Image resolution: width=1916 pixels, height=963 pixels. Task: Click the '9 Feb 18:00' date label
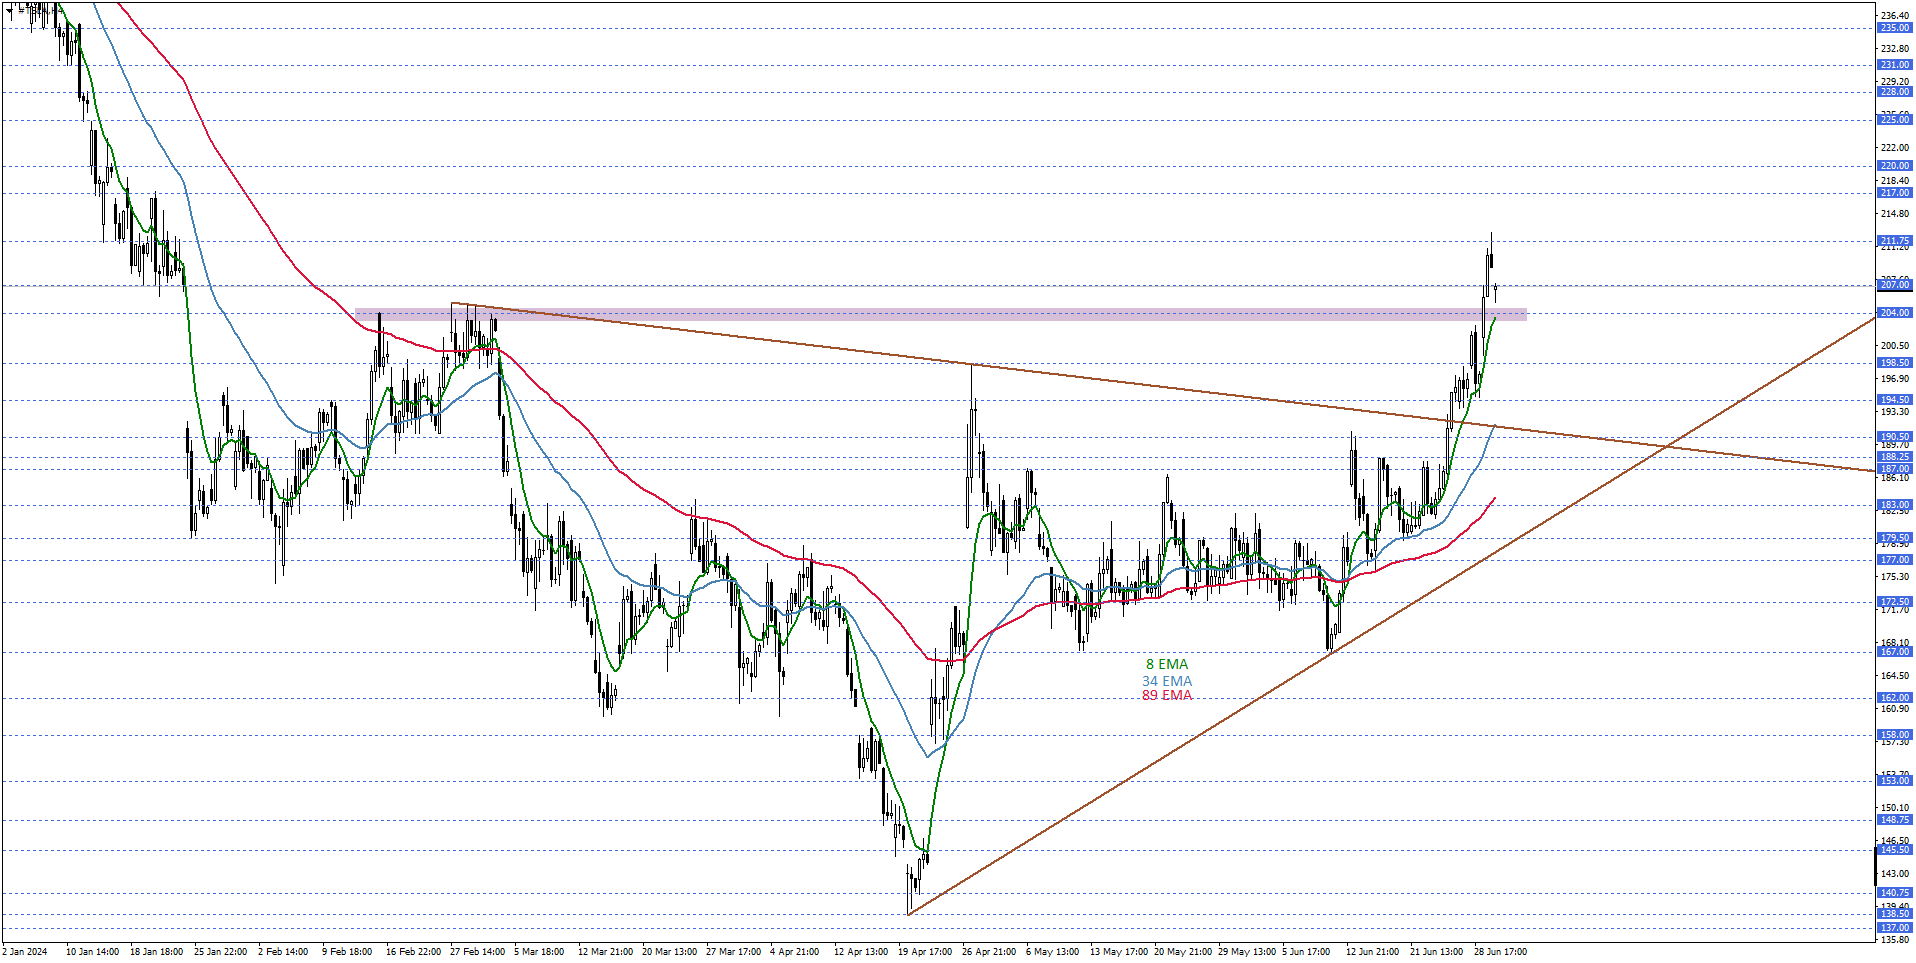(x=347, y=952)
